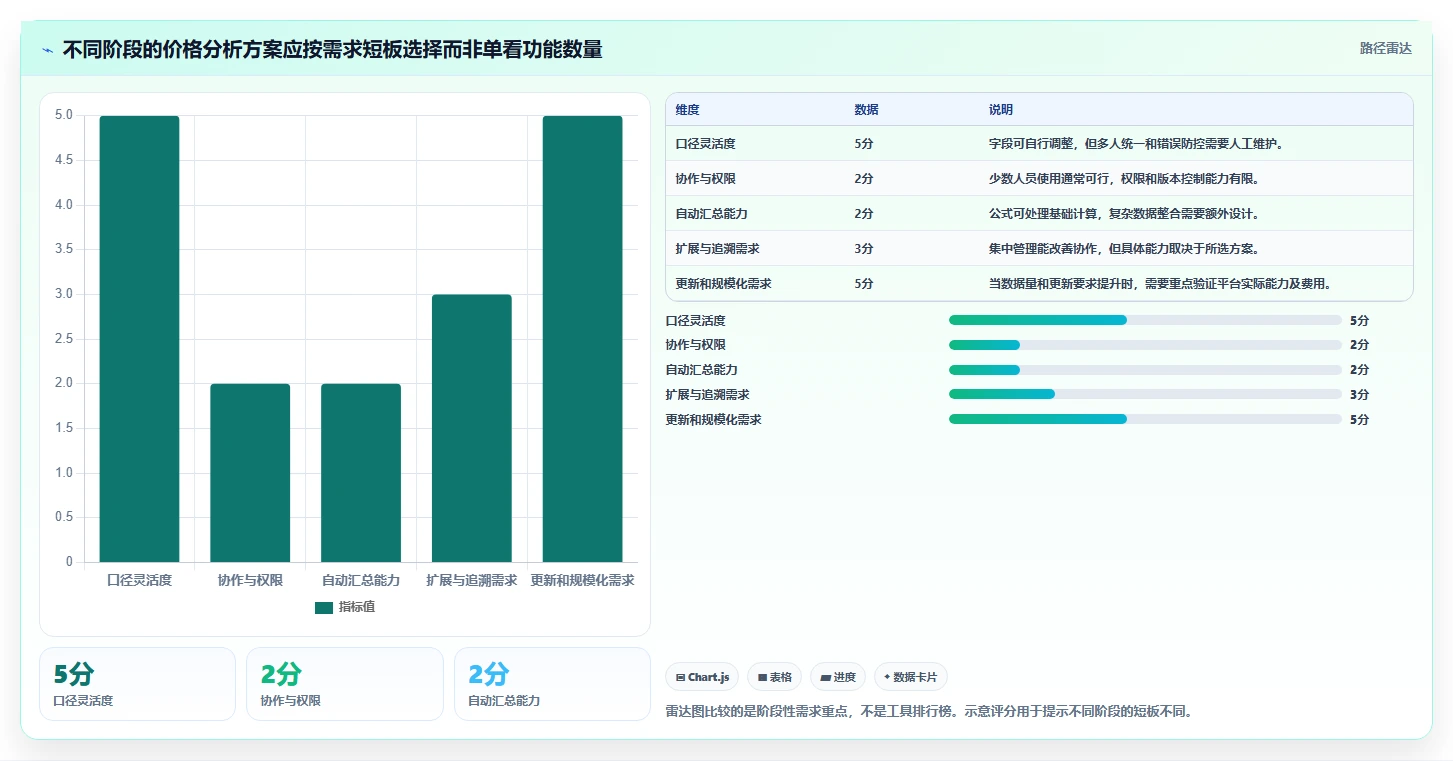Click the description starting 当数据量和更新要求提升时

tap(1159, 284)
